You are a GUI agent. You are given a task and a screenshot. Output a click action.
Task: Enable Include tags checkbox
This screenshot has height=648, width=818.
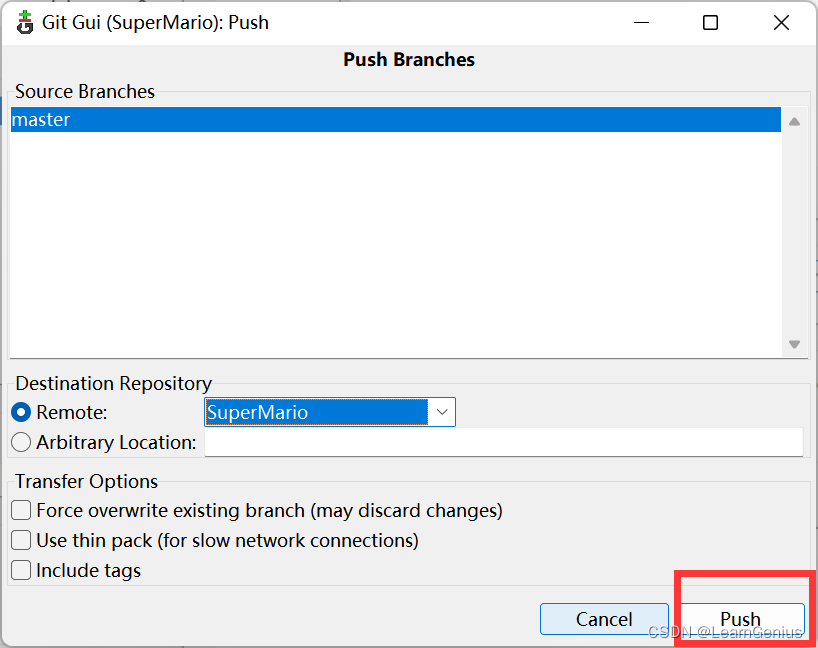[21, 570]
